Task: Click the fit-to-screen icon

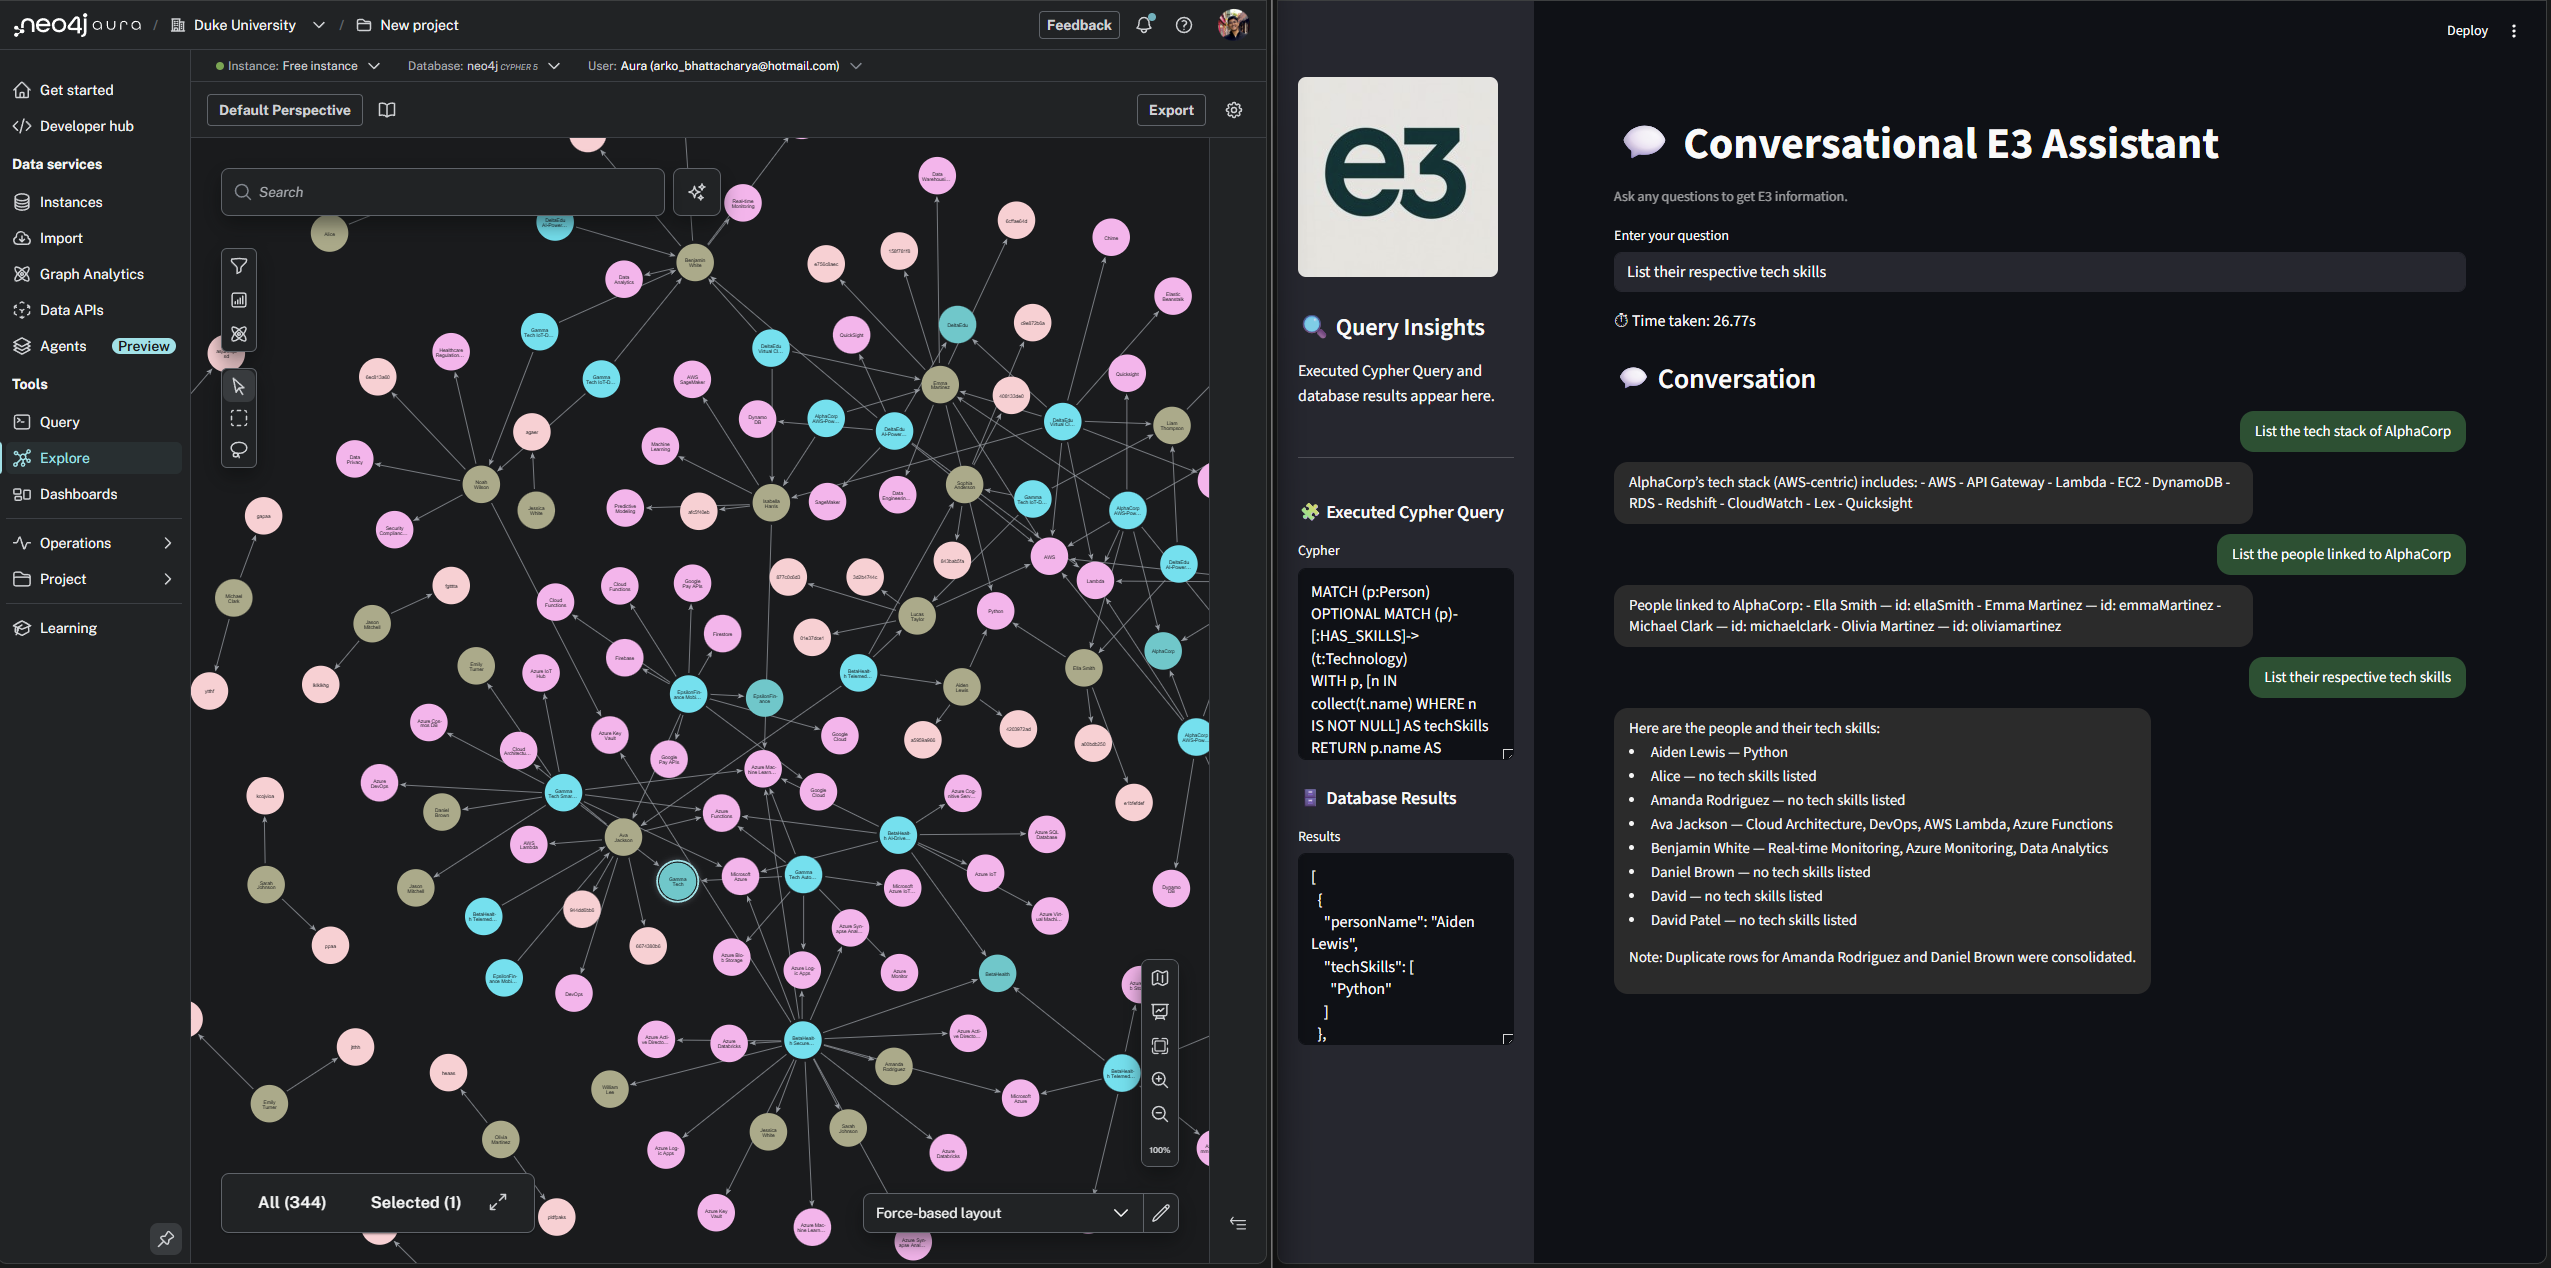Action: click(1160, 1046)
